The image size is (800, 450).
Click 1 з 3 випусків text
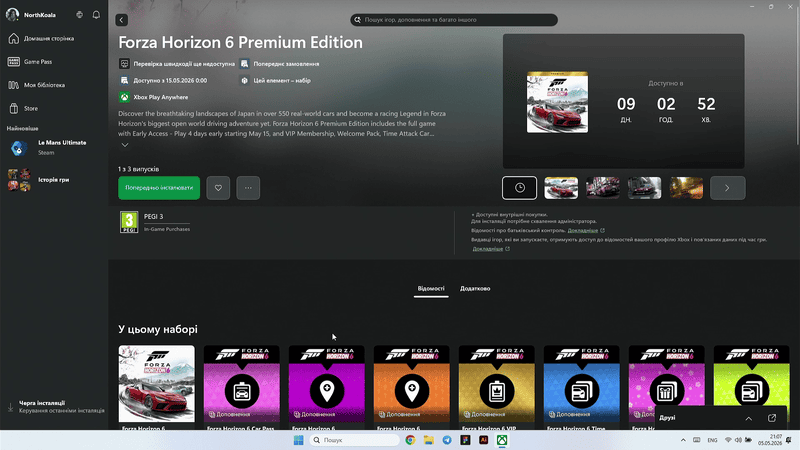pos(138,169)
